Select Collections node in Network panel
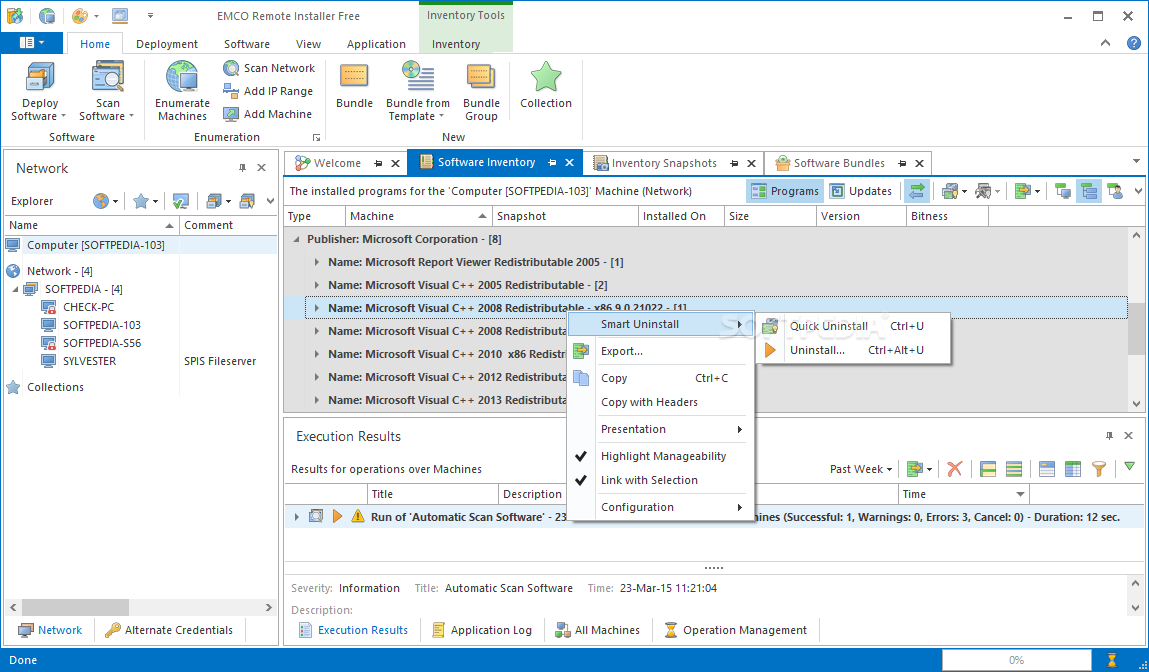 point(55,387)
